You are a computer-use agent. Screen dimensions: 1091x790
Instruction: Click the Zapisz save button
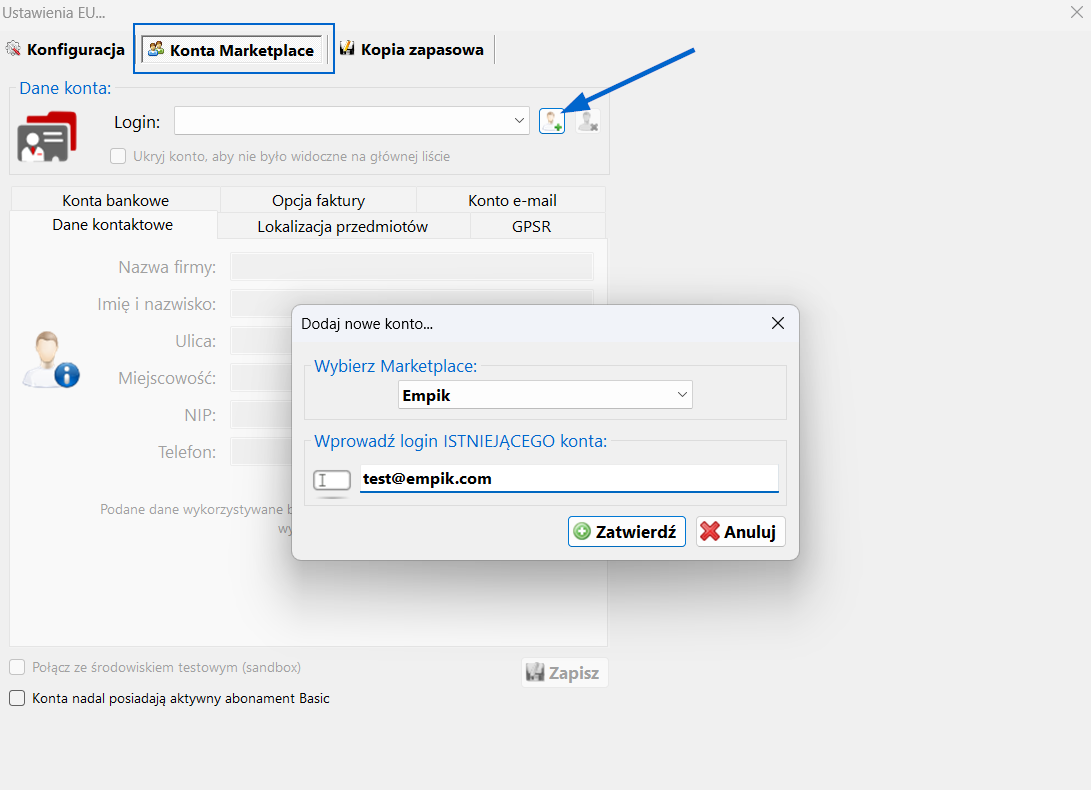[564, 673]
